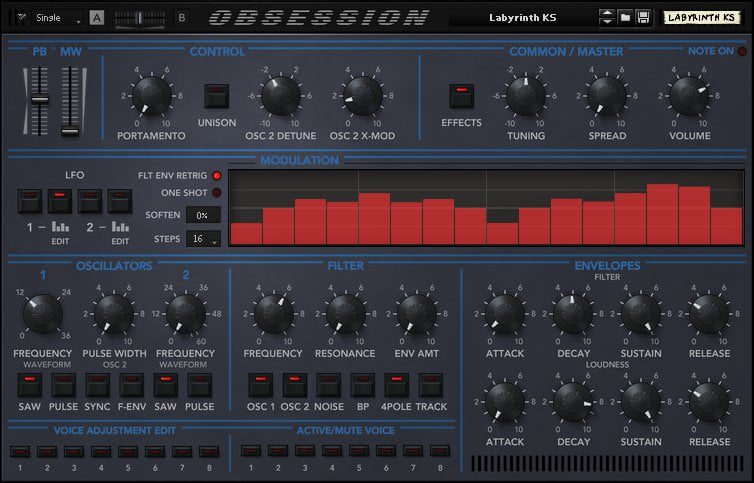This screenshot has width=754, height=483.
Task: Enable oscillator 2 PULSE waveform
Action: [x=200, y=385]
